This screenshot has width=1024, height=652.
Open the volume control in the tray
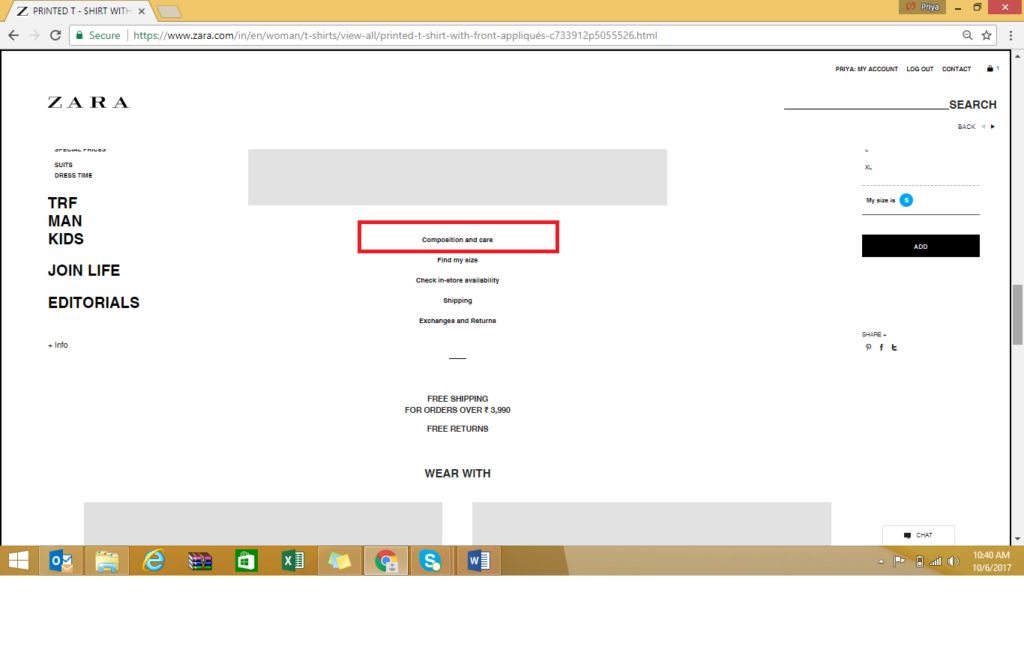point(953,561)
